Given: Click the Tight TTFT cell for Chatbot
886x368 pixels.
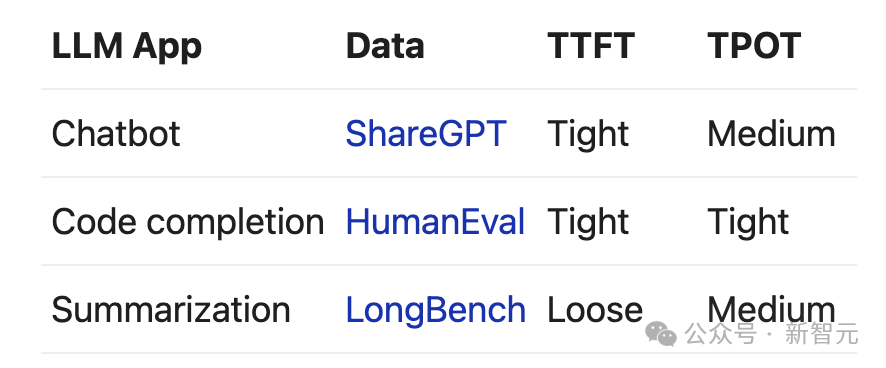Looking at the screenshot, I should pyautogui.click(x=588, y=135).
